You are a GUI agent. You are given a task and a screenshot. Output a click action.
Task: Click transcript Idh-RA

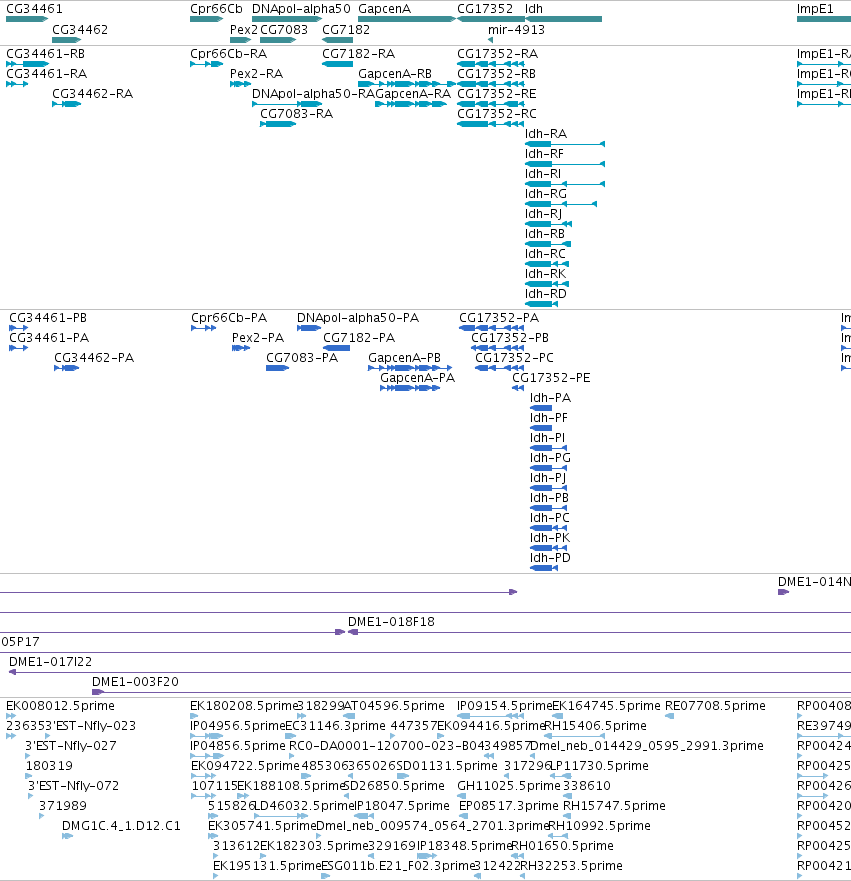tap(565, 144)
